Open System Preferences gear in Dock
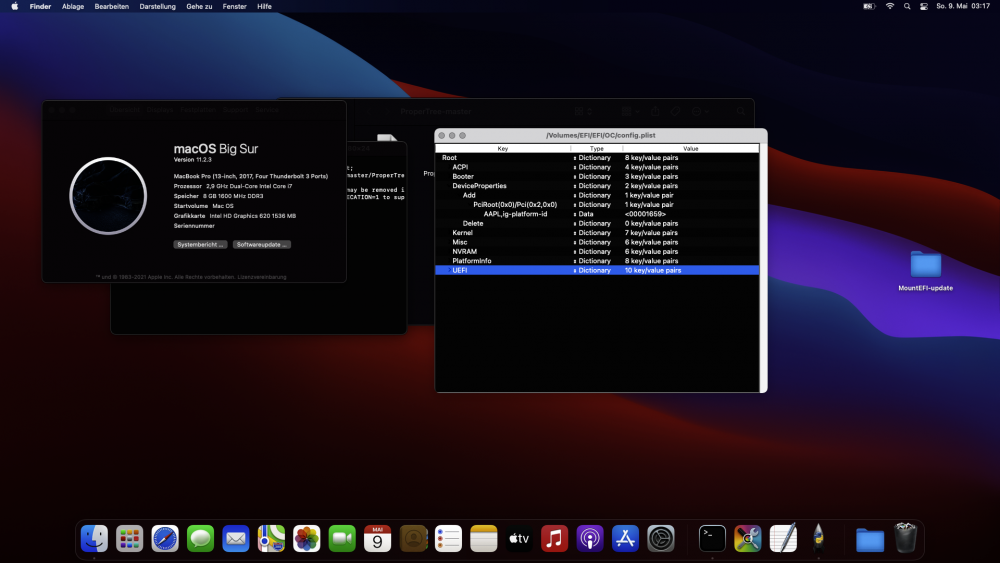1000x563 pixels. coord(661,539)
